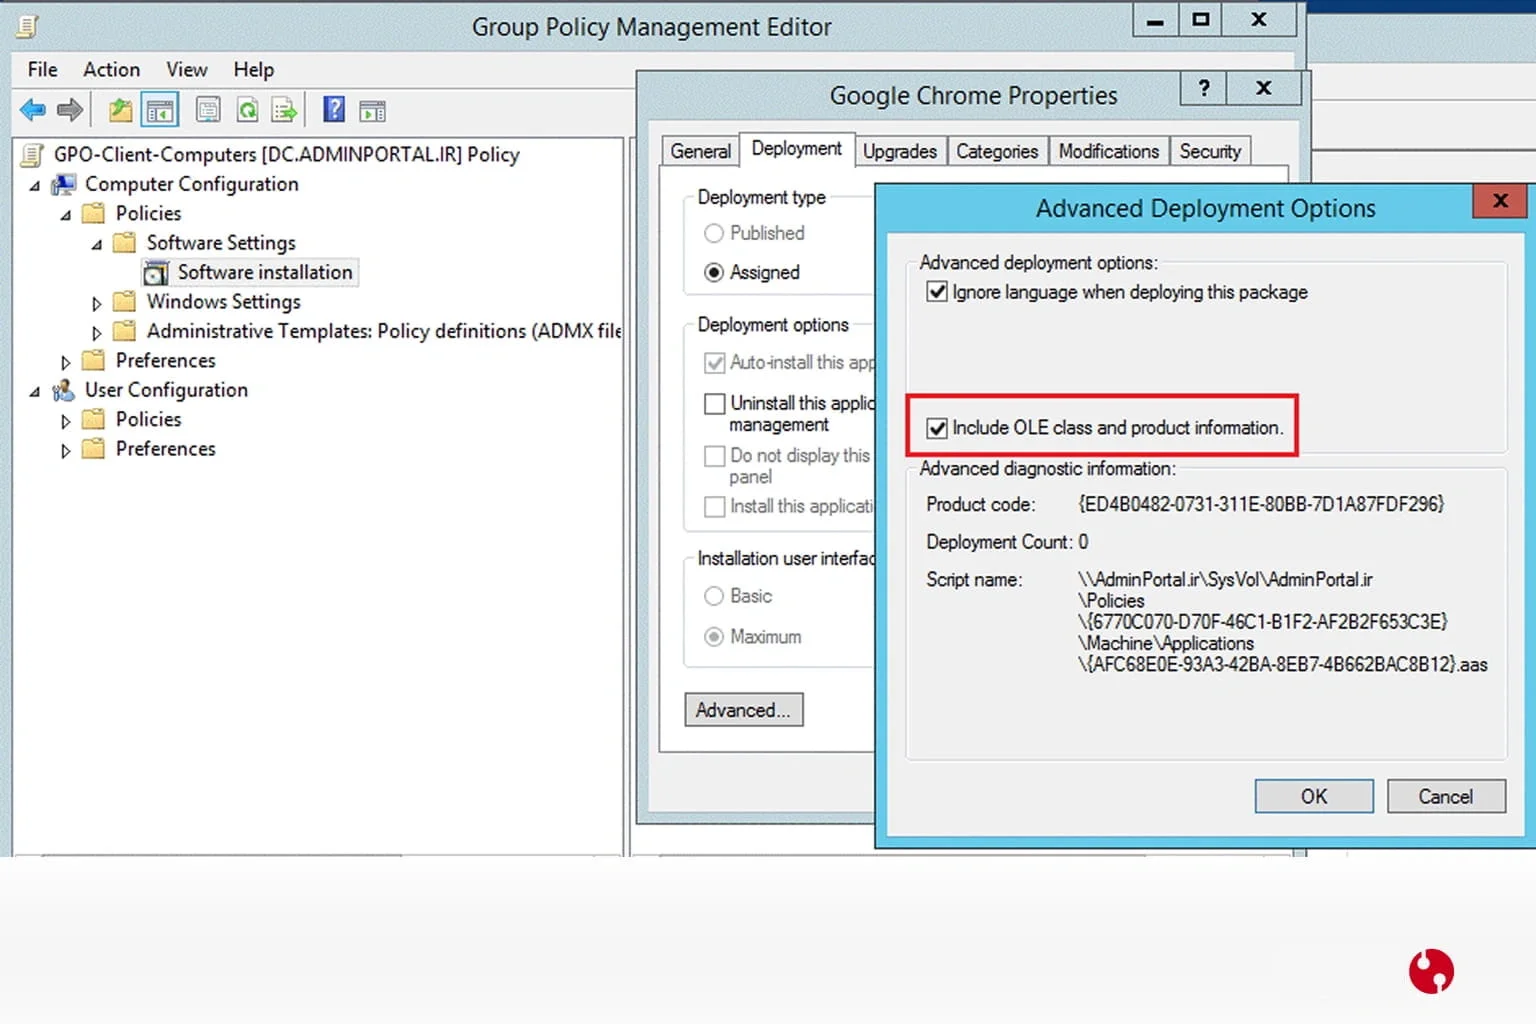The width and height of the screenshot is (1536, 1024).
Task: Click OK in Advanced Deployment Options
Action: click(x=1314, y=797)
